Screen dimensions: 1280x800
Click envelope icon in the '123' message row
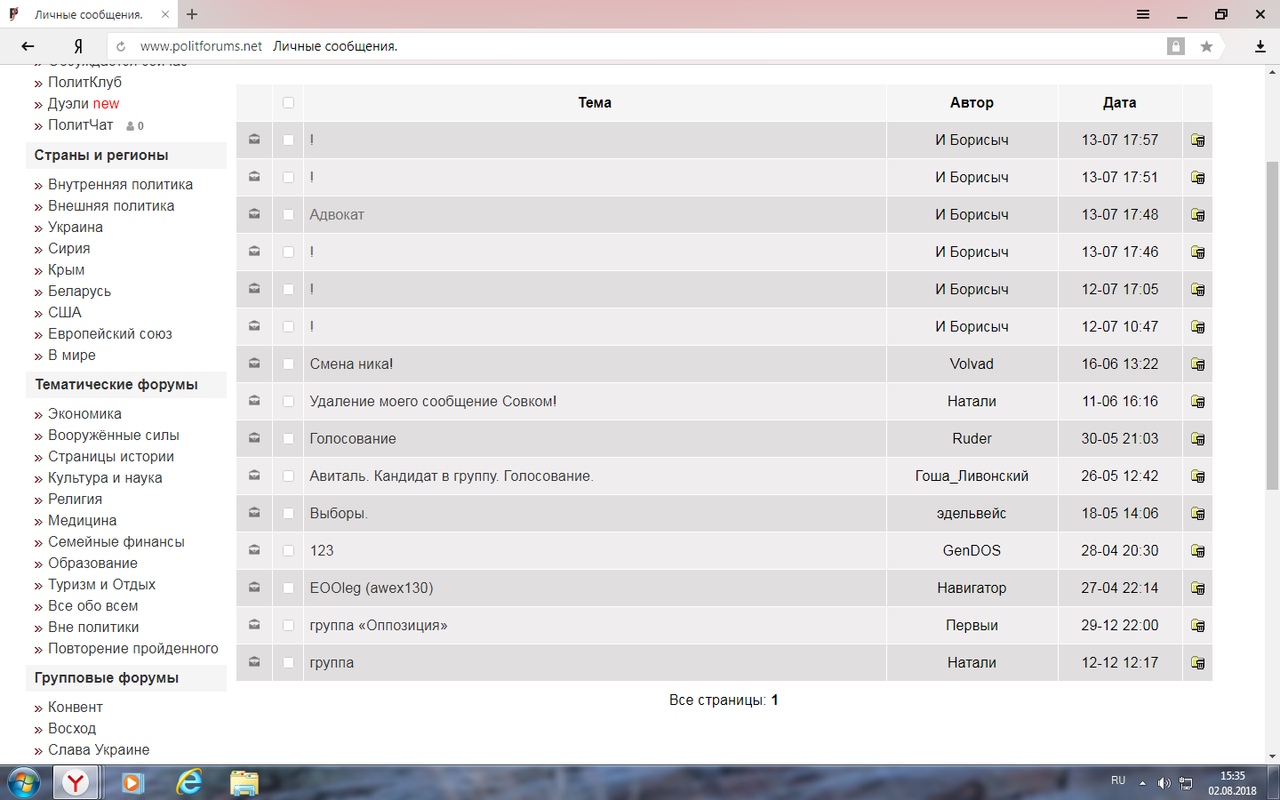(254, 550)
